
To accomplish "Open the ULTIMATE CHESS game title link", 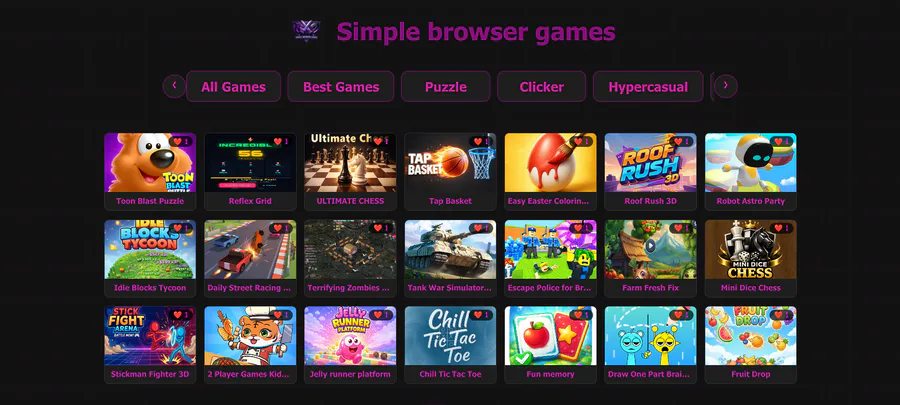I will [350, 201].
